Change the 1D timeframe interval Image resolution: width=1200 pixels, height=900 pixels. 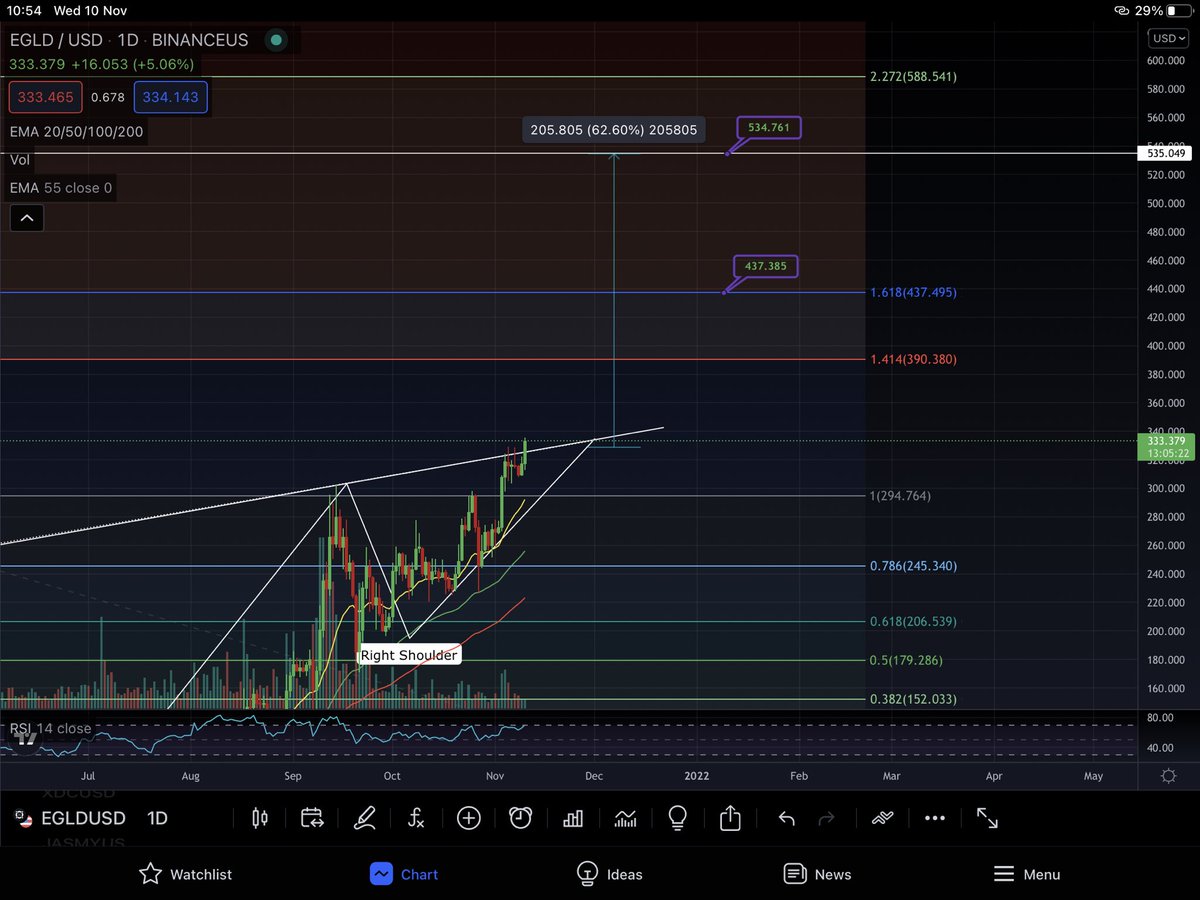[x=158, y=818]
